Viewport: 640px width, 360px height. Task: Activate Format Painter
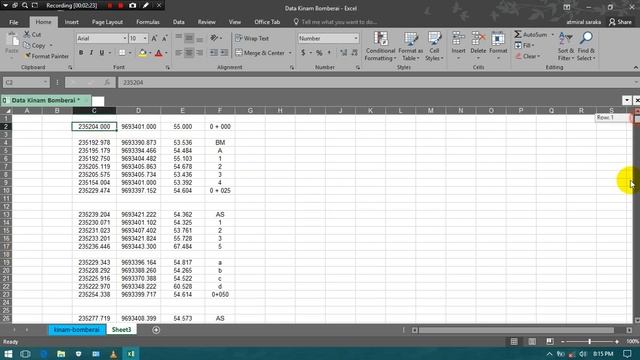coord(46,56)
